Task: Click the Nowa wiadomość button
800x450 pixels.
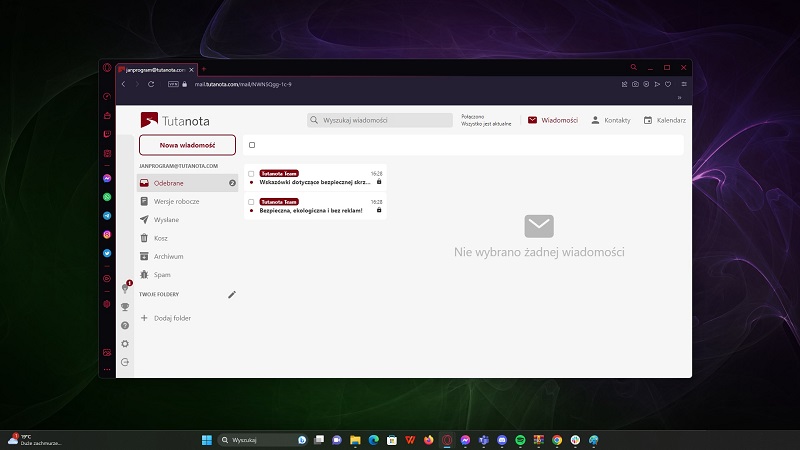Action: pyautogui.click(x=187, y=145)
